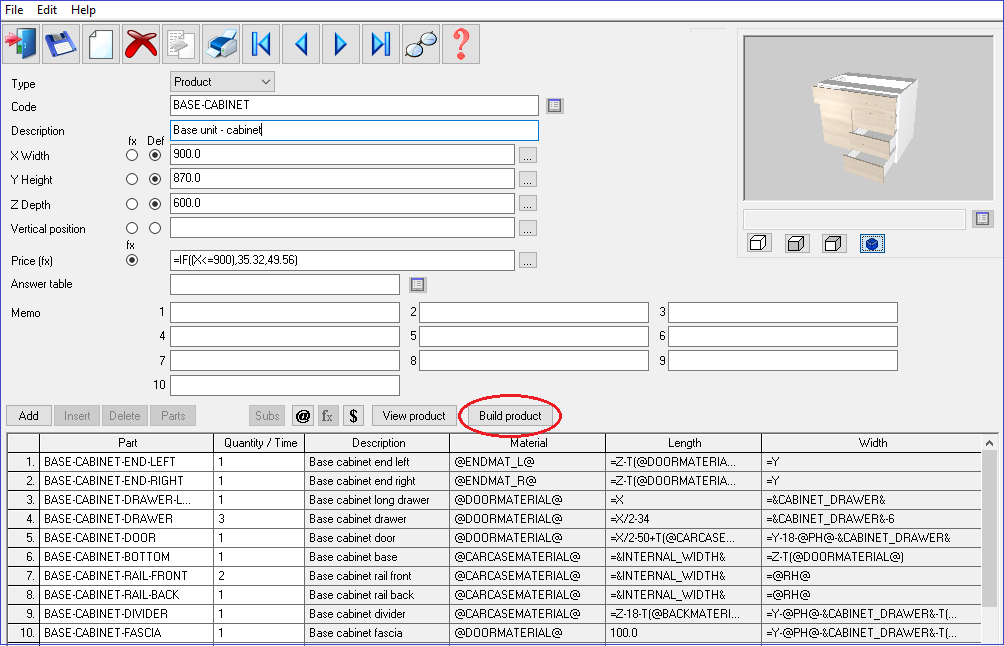The image size is (1004, 646).
Task: Click the Memo 1 input field
Action: point(285,312)
